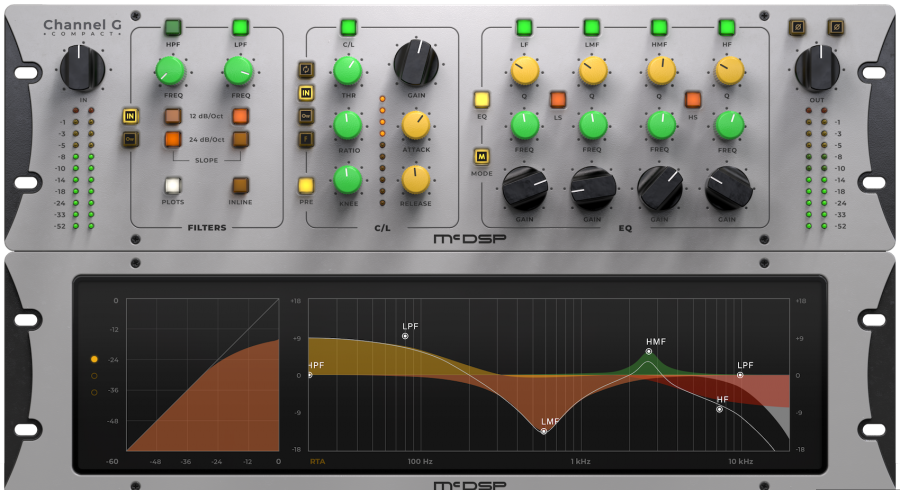Screen dimensions: 900x490
Task: Toggle the HMF band enable button
Action: click(x=660, y=27)
